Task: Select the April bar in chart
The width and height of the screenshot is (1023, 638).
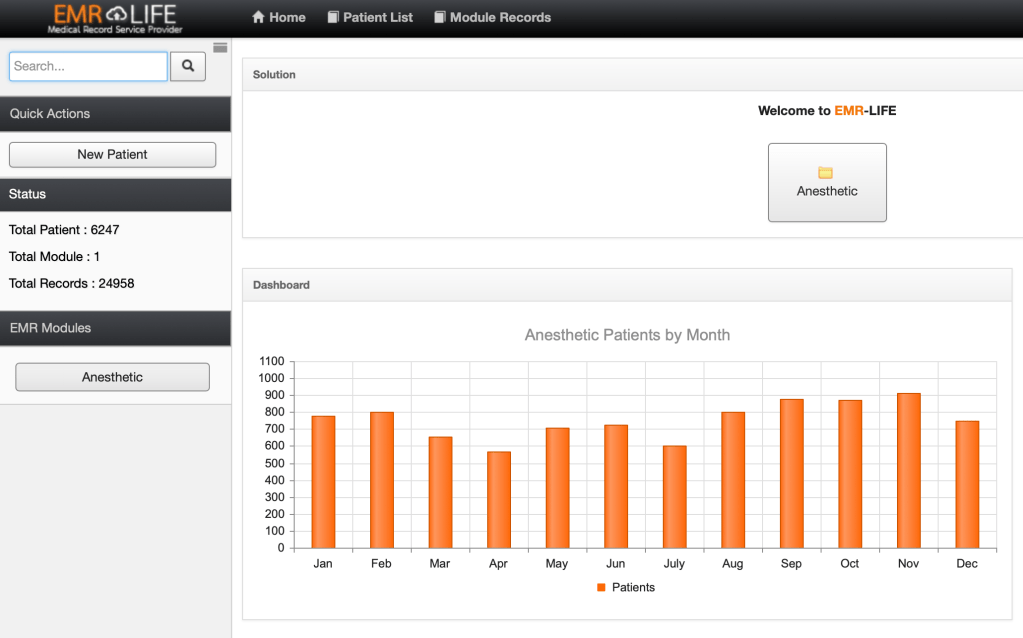Action: pos(498,500)
